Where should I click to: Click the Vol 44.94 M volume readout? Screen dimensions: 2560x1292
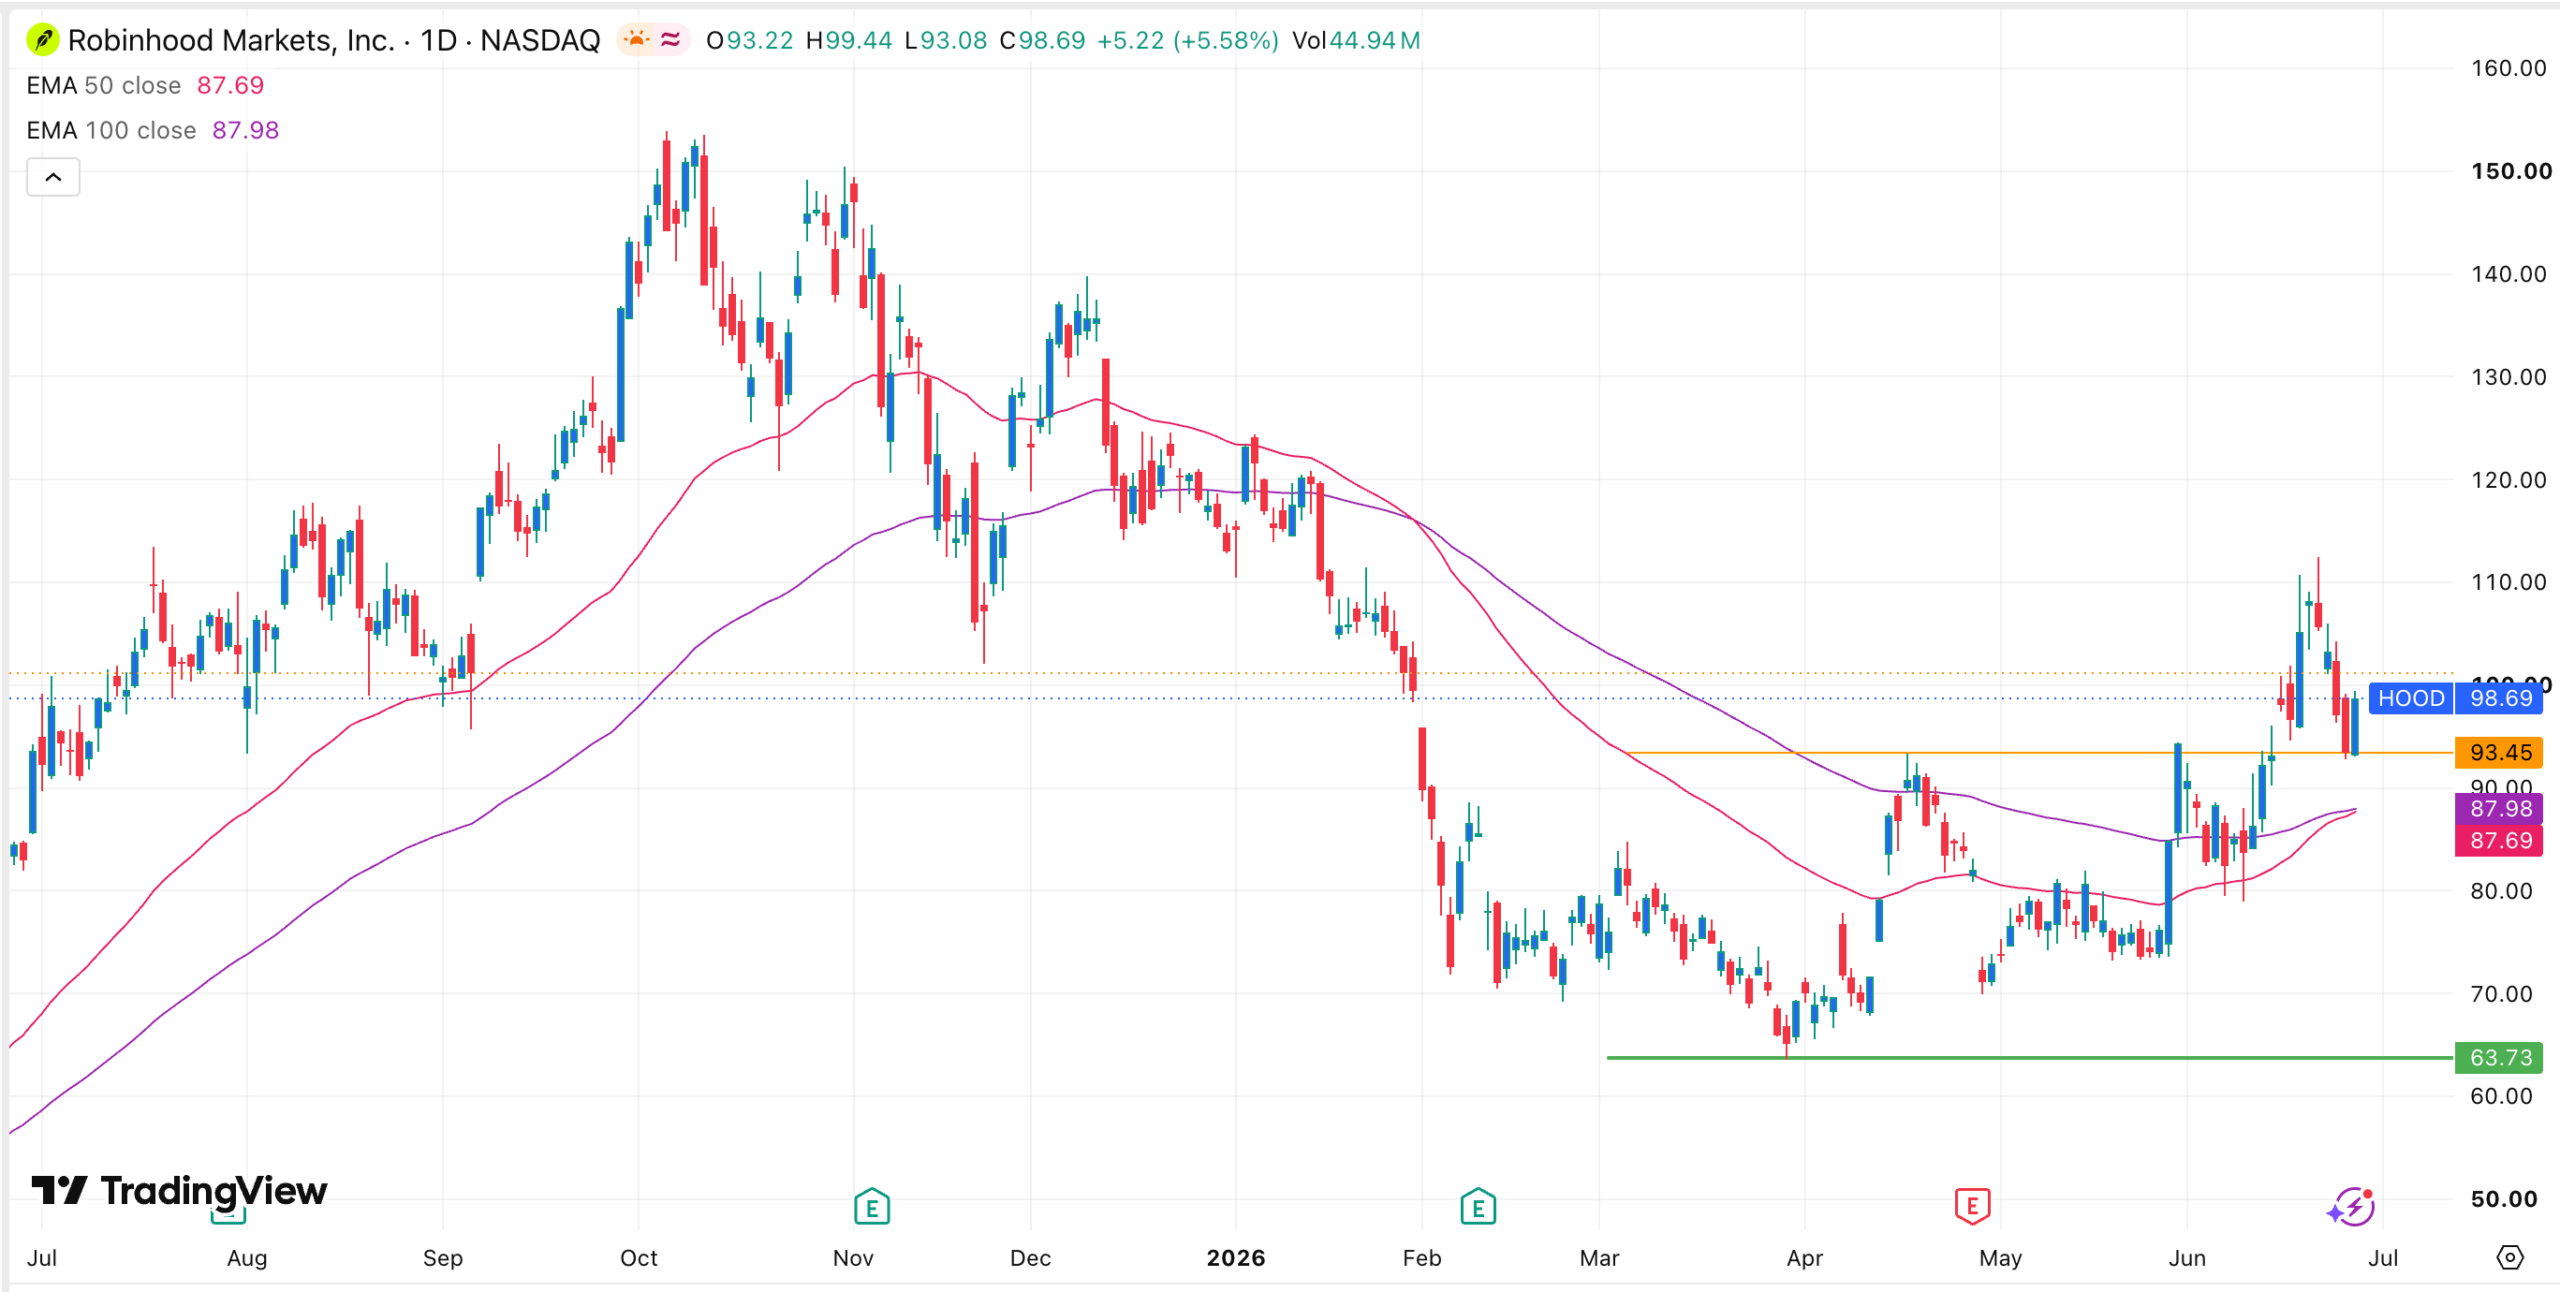coord(1356,40)
